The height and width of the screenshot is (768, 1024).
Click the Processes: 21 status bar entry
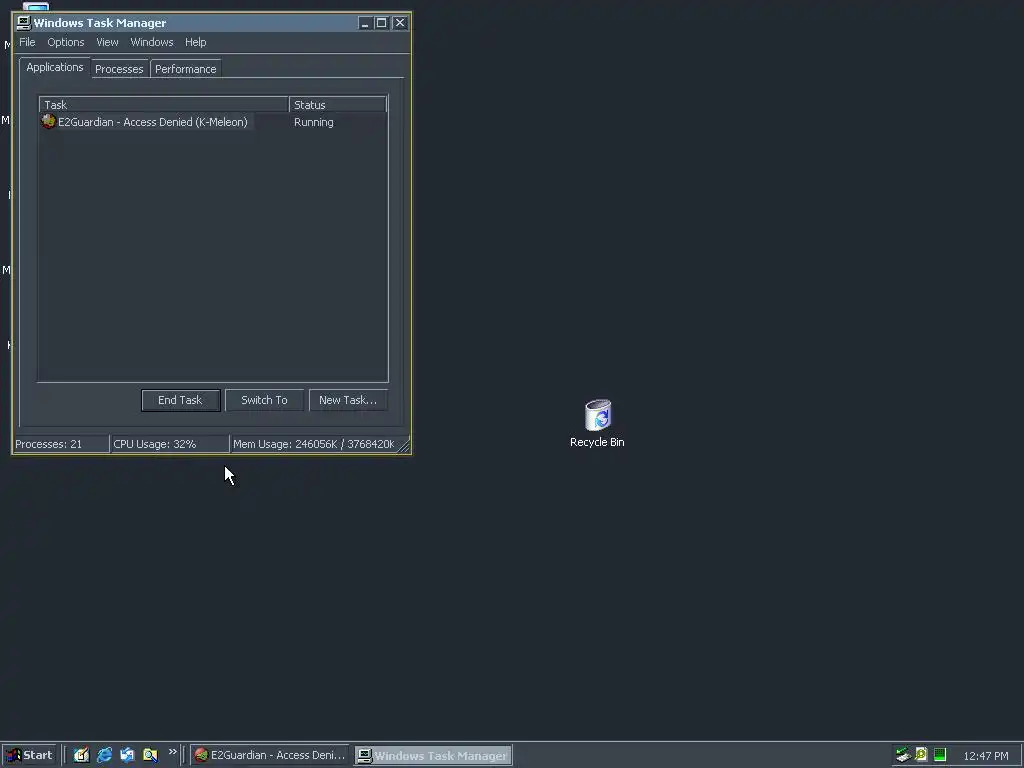pyautogui.click(x=61, y=444)
